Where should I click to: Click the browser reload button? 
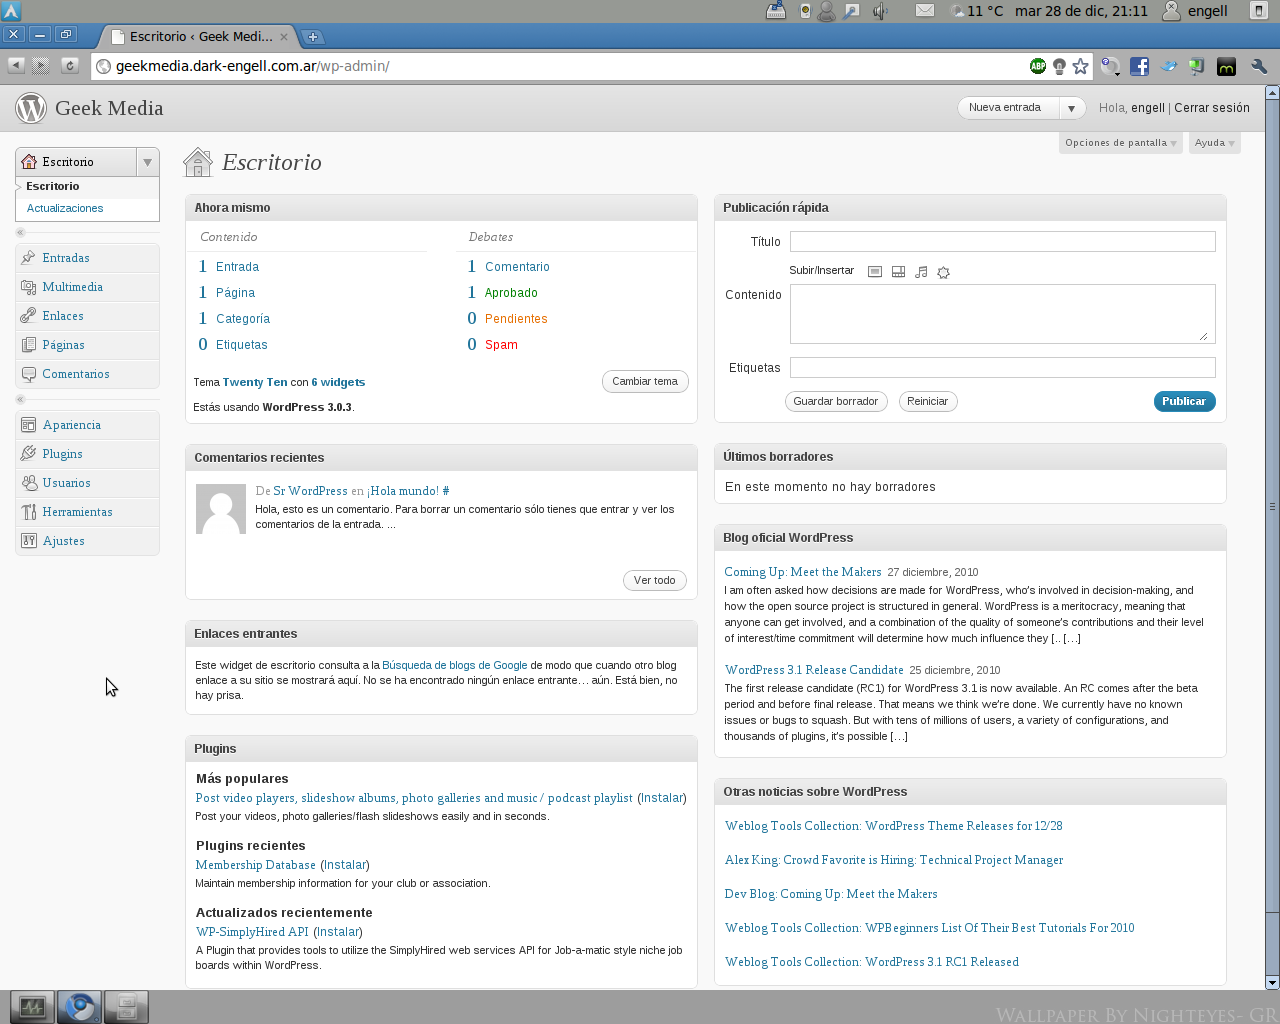(69, 66)
